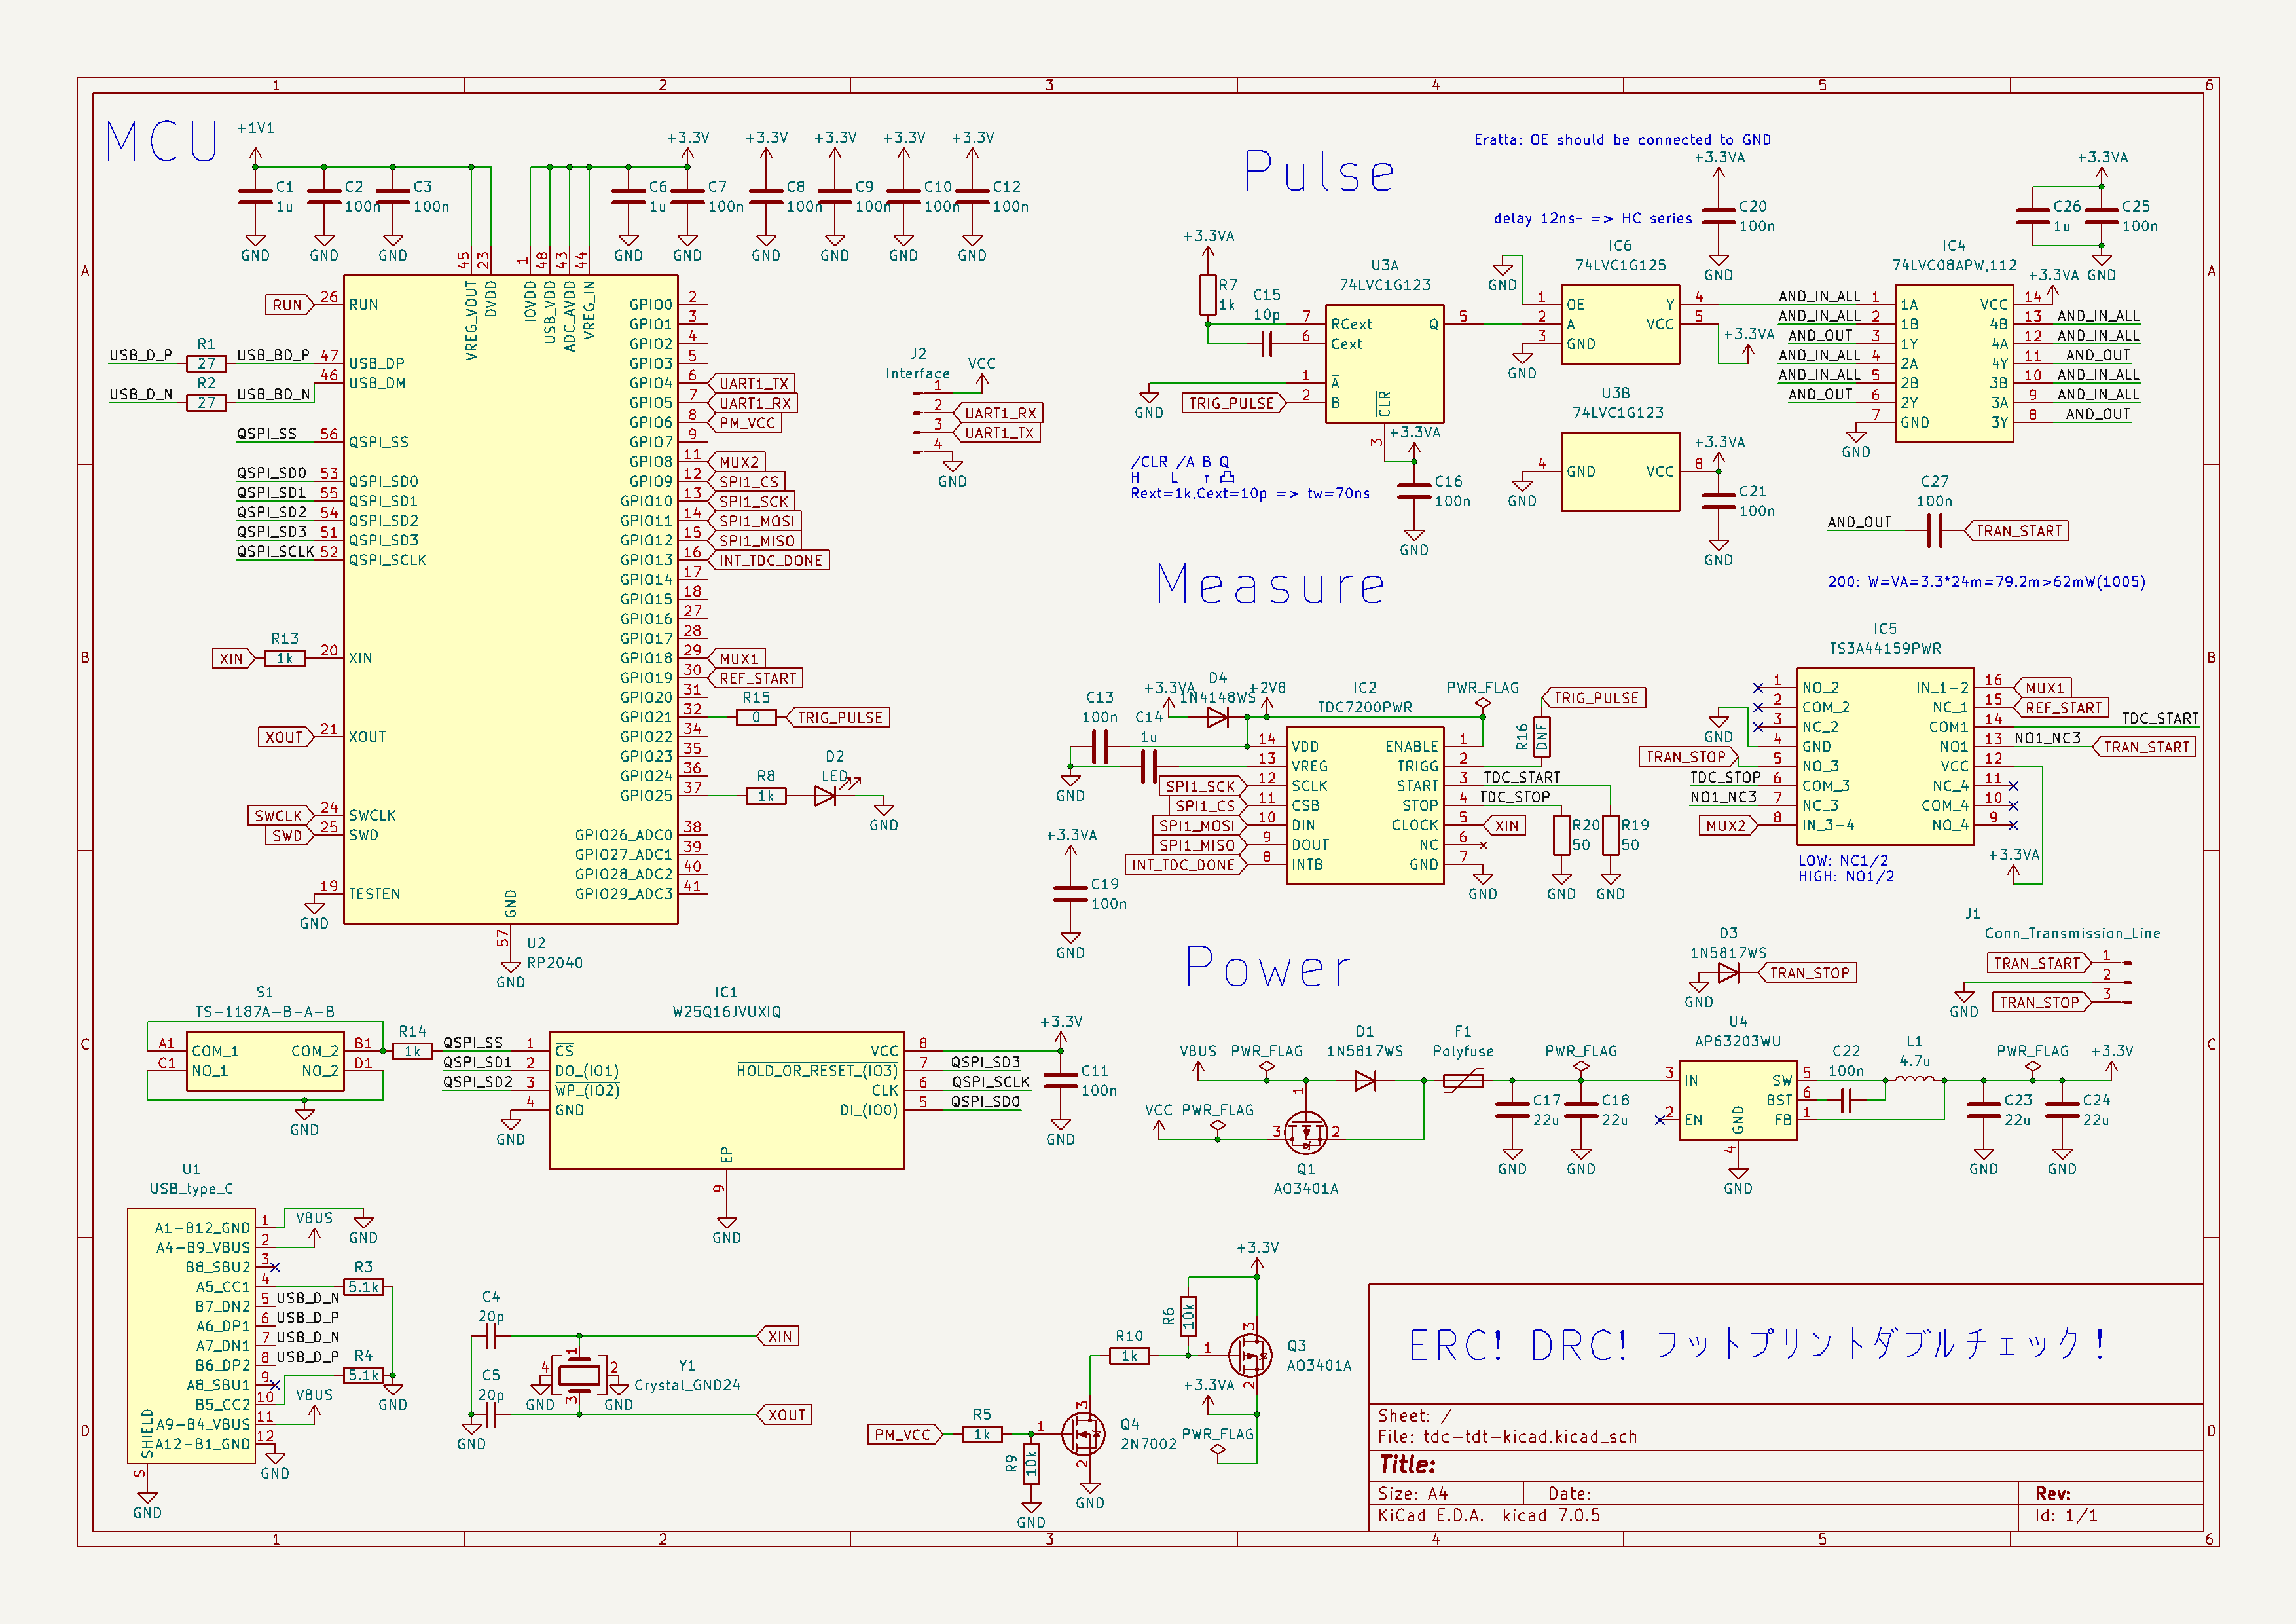Select the R16 DNF resistor
Image resolution: width=2296 pixels, height=1624 pixels.
(1541, 738)
